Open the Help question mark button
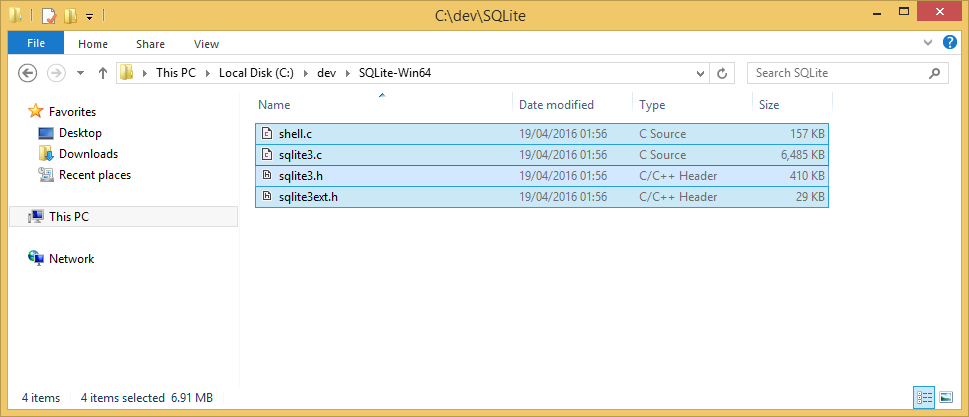 click(x=950, y=43)
